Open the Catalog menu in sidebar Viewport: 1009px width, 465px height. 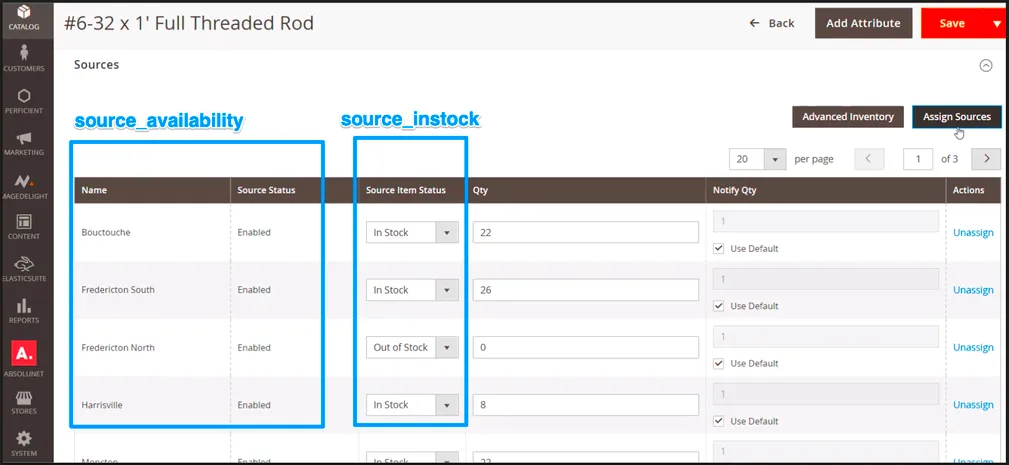pos(24,17)
